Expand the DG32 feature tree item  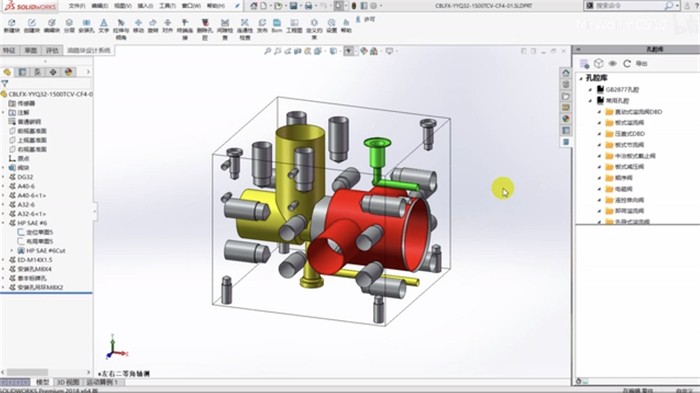4,177
